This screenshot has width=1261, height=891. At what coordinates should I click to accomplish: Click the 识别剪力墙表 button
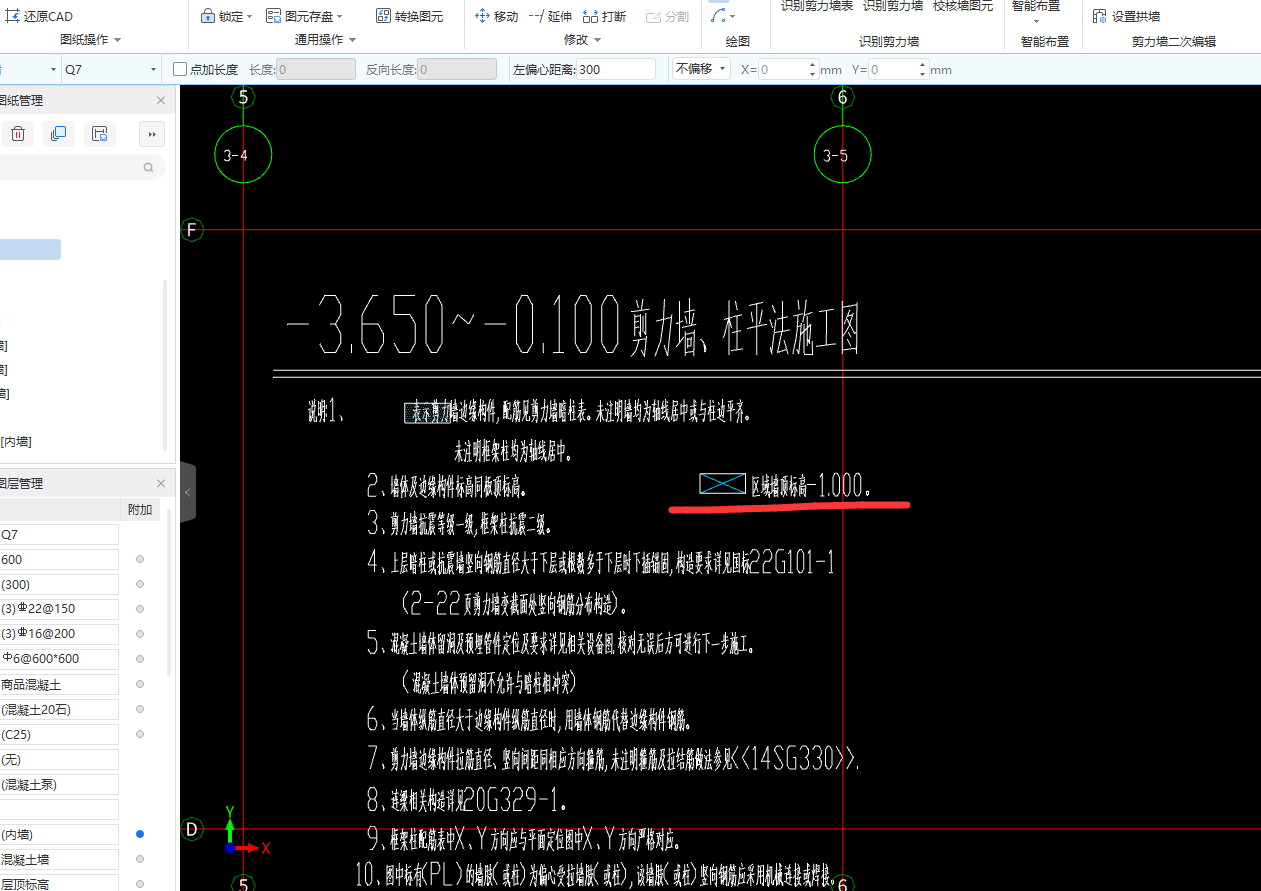pos(817,7)
